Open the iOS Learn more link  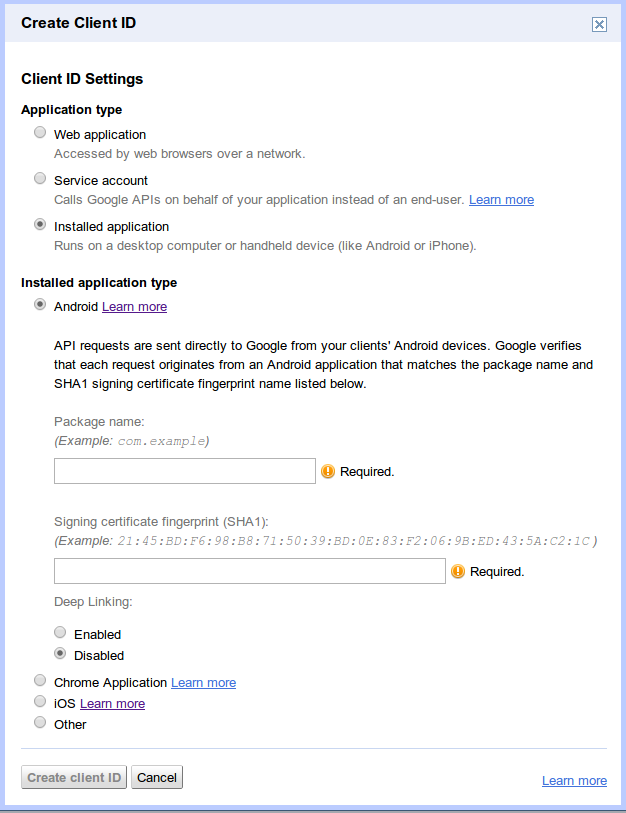pyautogui.click(x=112, y=704)
